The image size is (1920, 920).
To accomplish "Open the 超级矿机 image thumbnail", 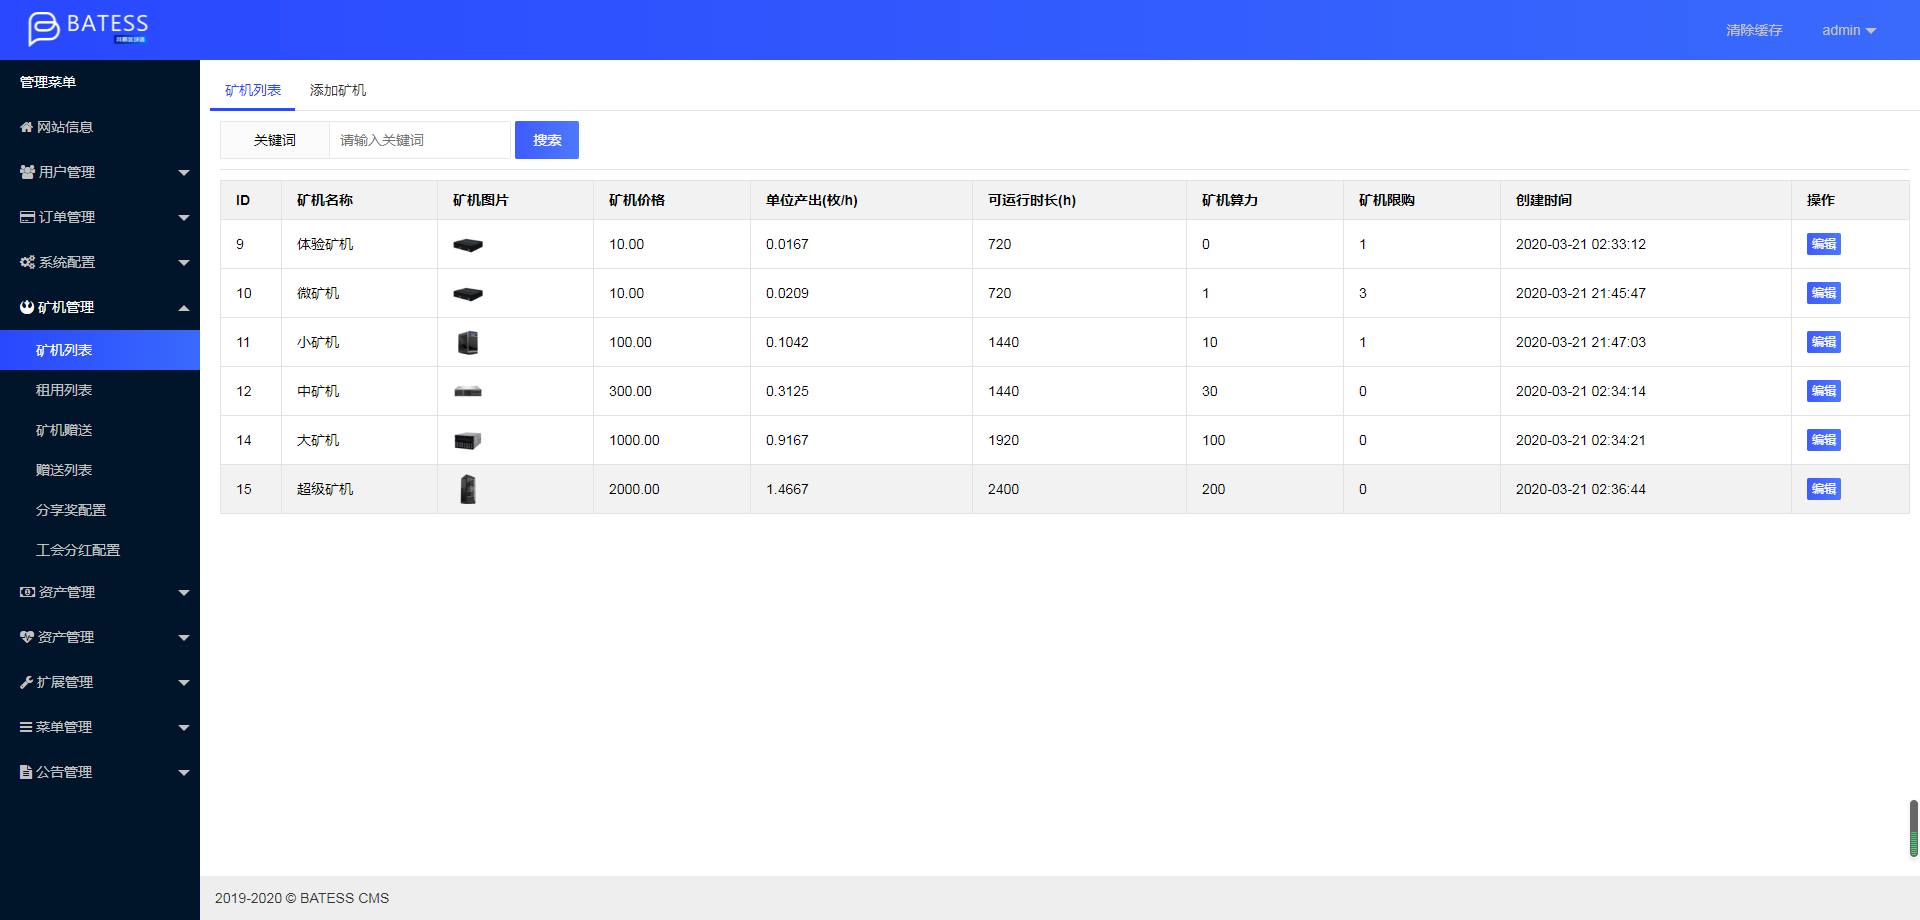I will point(467,489).
